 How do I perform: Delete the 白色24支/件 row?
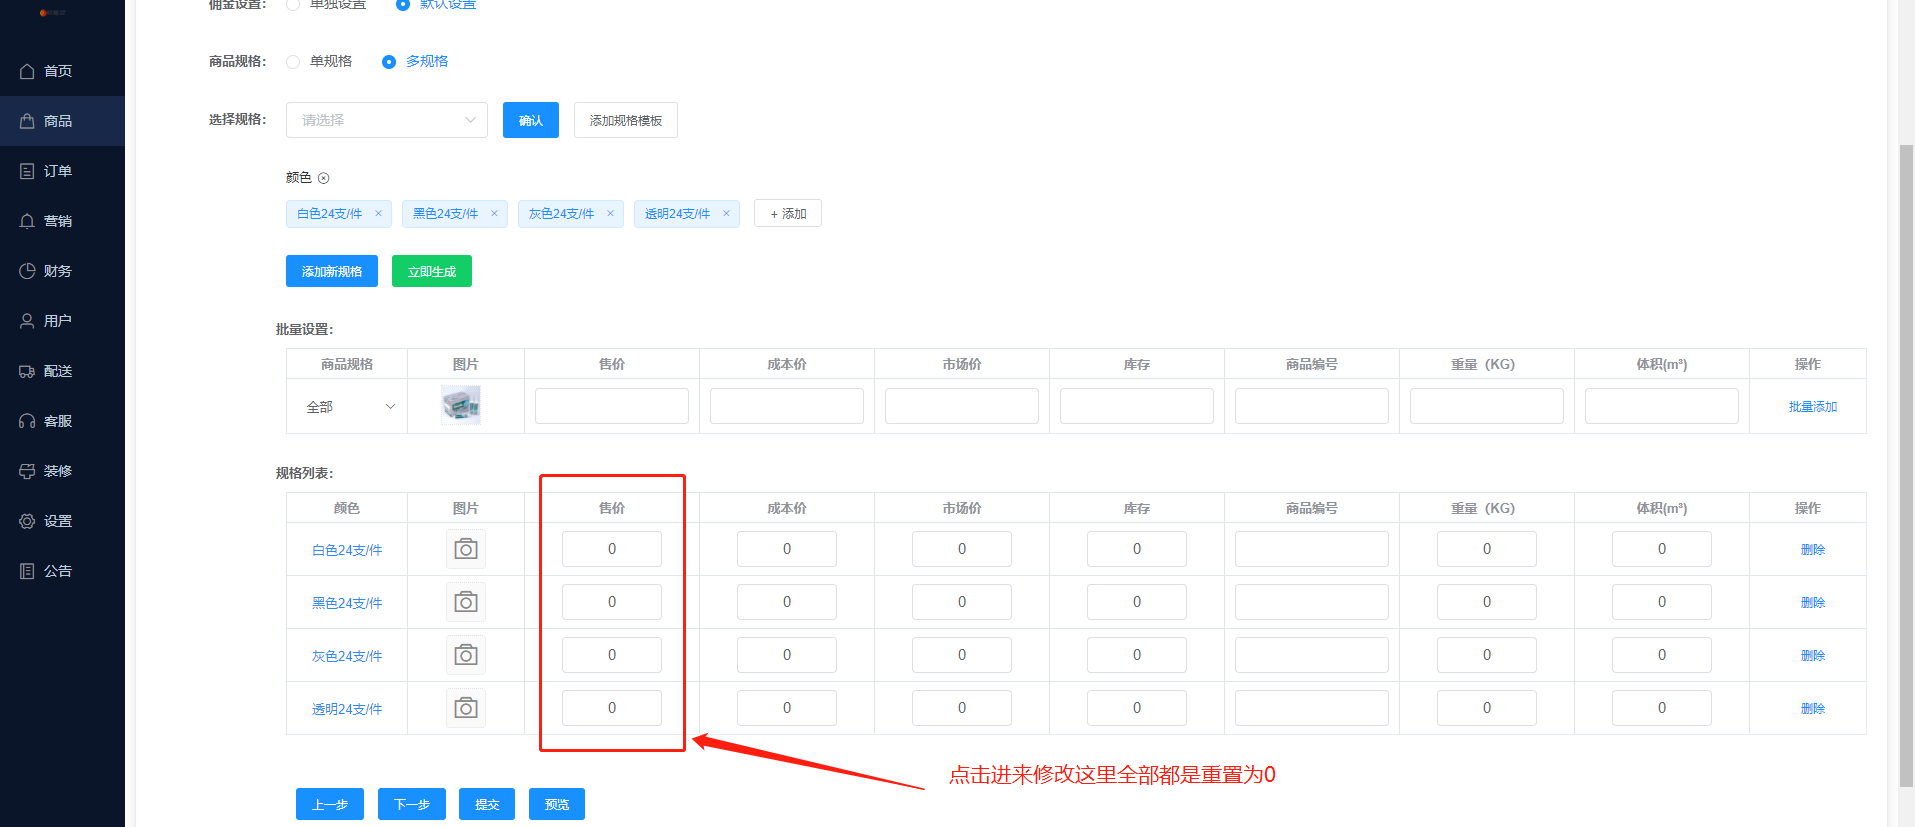[x=1813, y=550]
